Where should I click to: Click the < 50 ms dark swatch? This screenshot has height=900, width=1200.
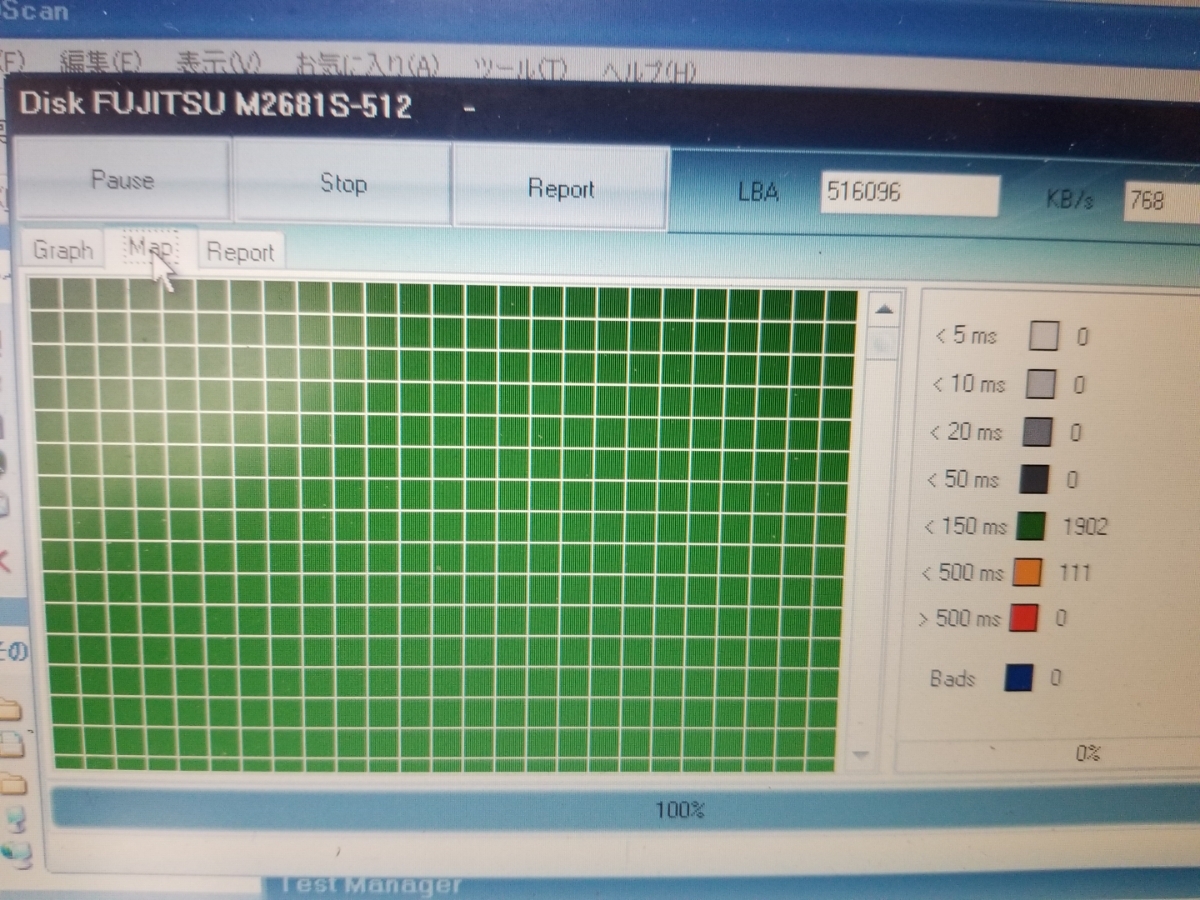tap(1034, 479)
